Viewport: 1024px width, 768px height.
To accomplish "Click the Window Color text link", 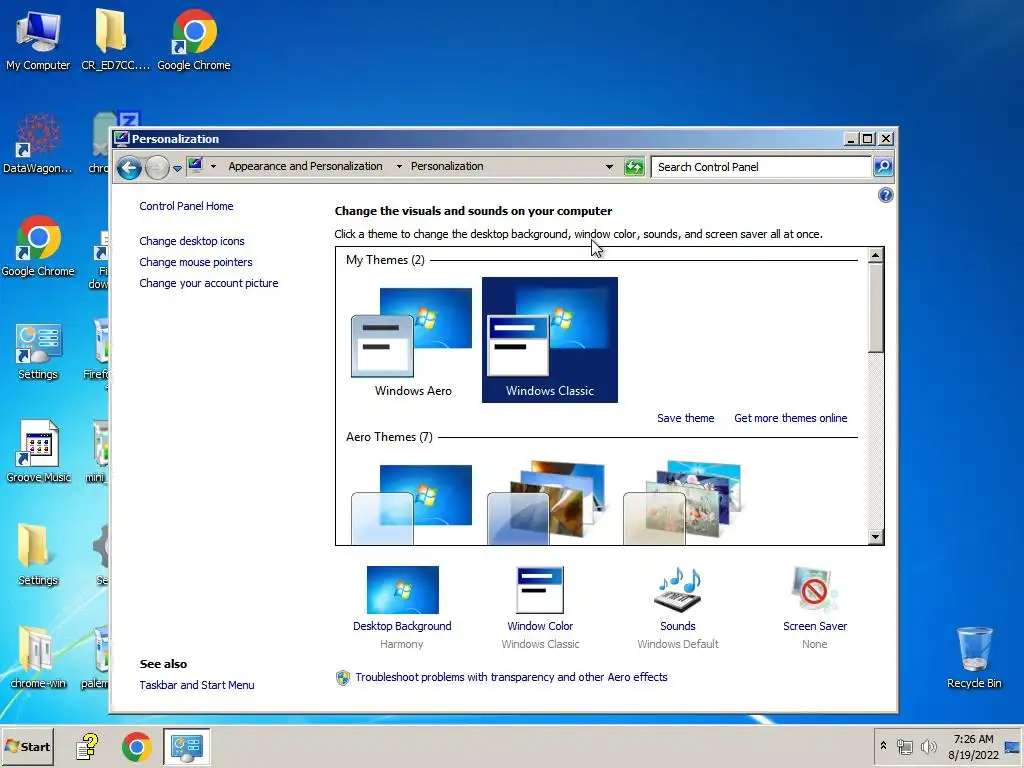I will (540, 626).
